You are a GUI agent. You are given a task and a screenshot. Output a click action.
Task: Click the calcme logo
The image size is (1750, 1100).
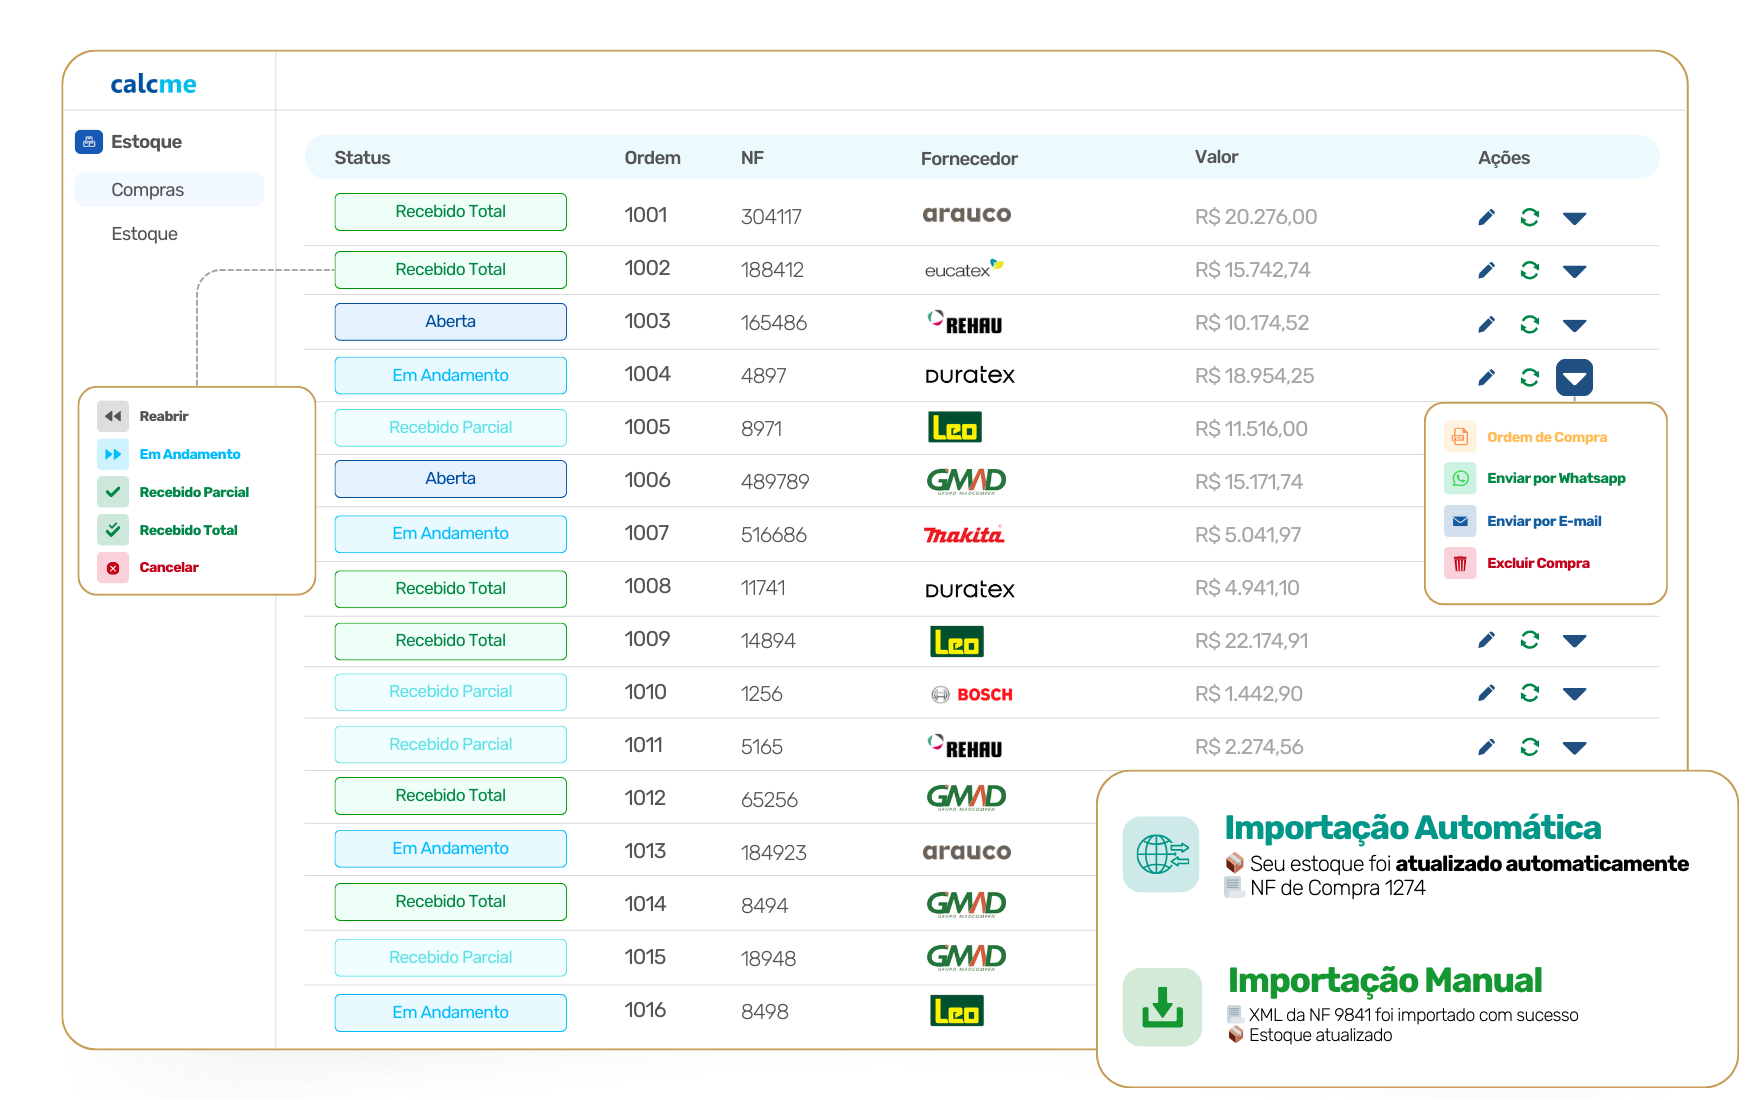coord(153,84)
